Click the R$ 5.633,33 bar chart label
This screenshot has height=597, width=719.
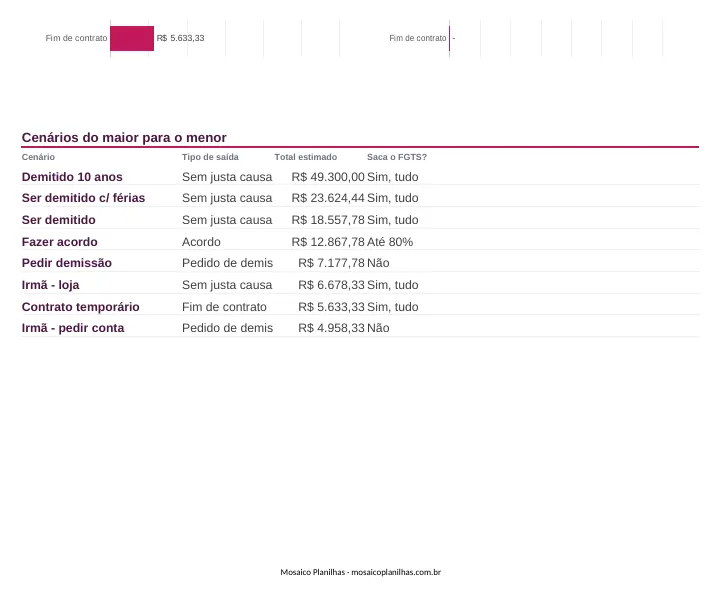pos(180,38)
